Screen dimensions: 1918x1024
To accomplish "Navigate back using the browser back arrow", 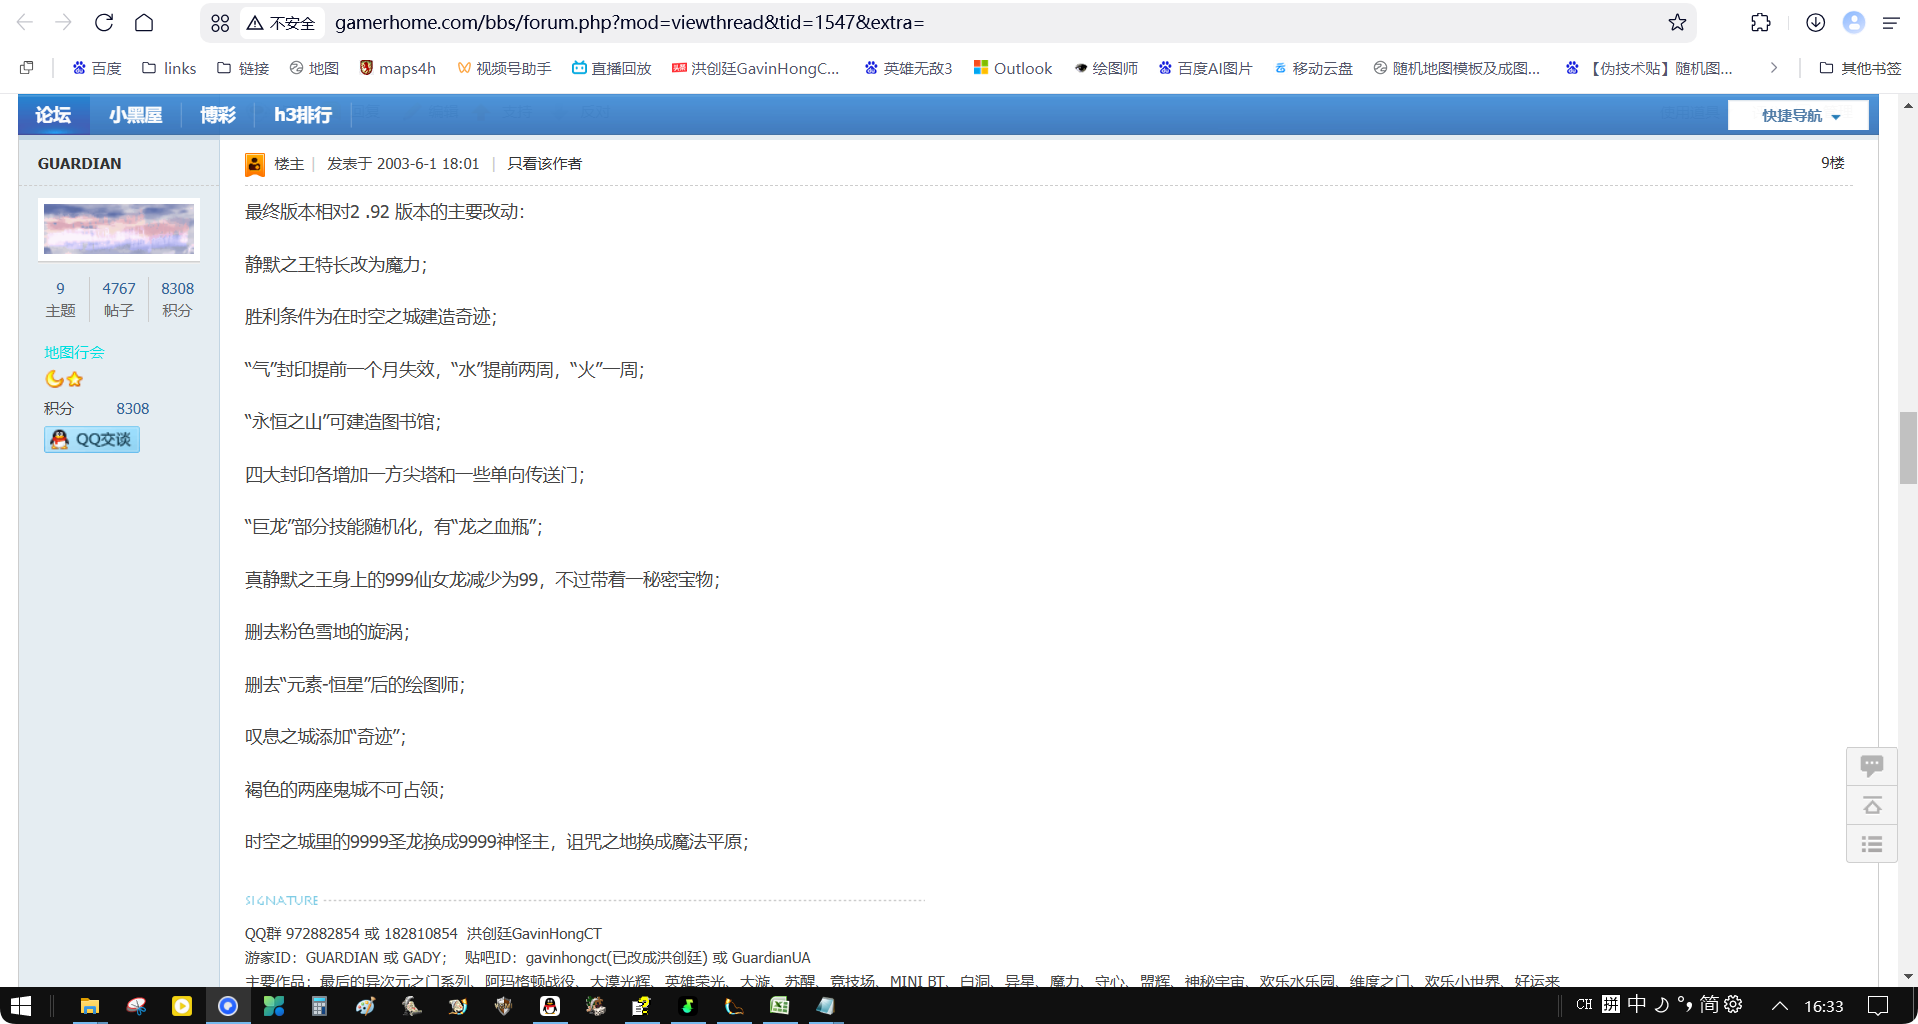I will 22,22.
